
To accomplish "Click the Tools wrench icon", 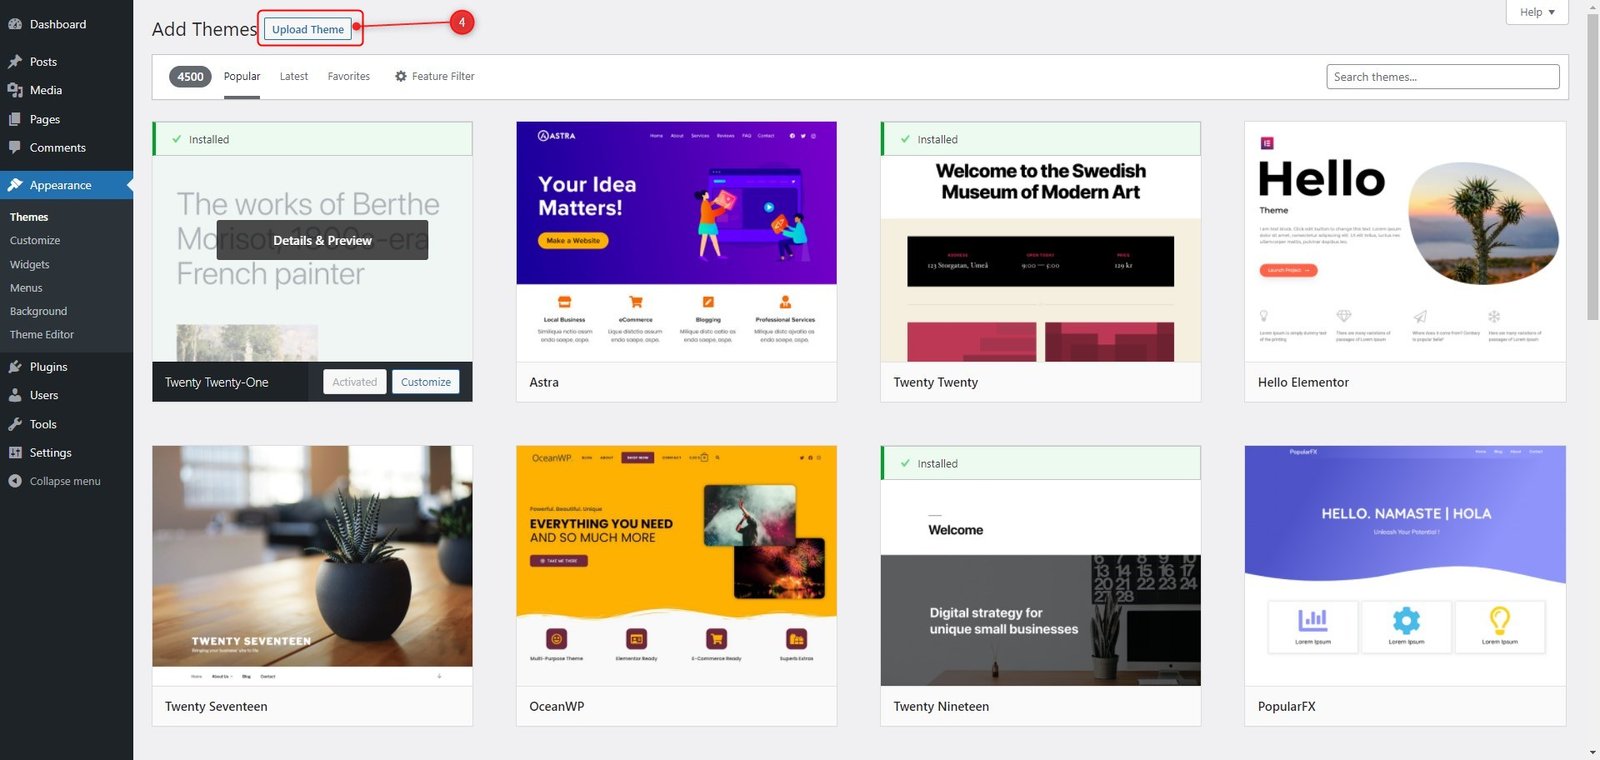I will pos(15,424).
